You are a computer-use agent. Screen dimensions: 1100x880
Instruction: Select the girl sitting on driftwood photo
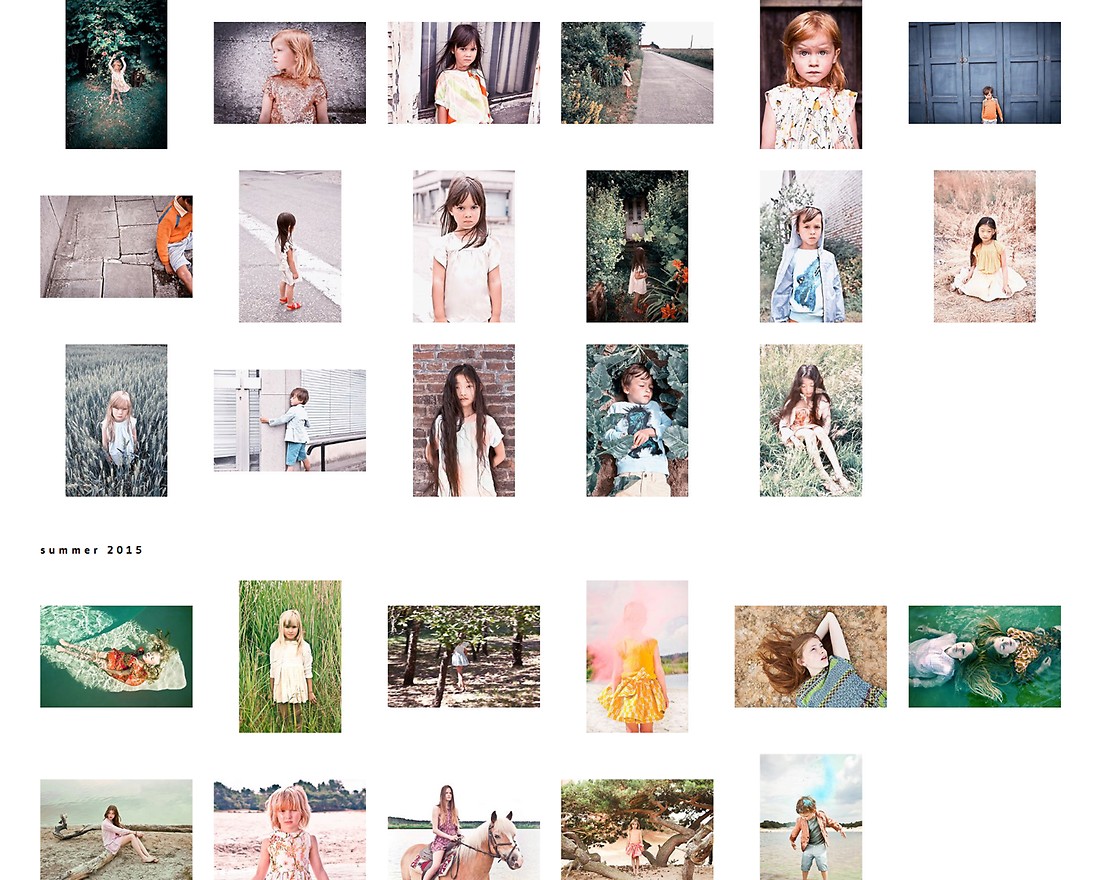coord(116,829)
